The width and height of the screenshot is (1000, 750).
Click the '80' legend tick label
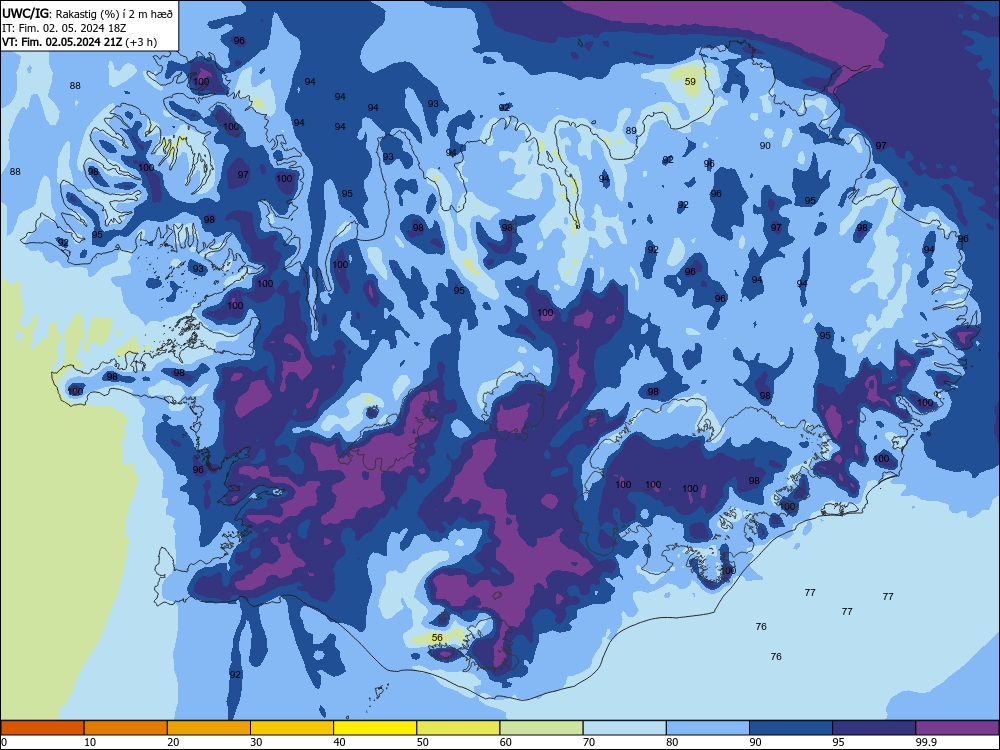click(x=672, y=742)
